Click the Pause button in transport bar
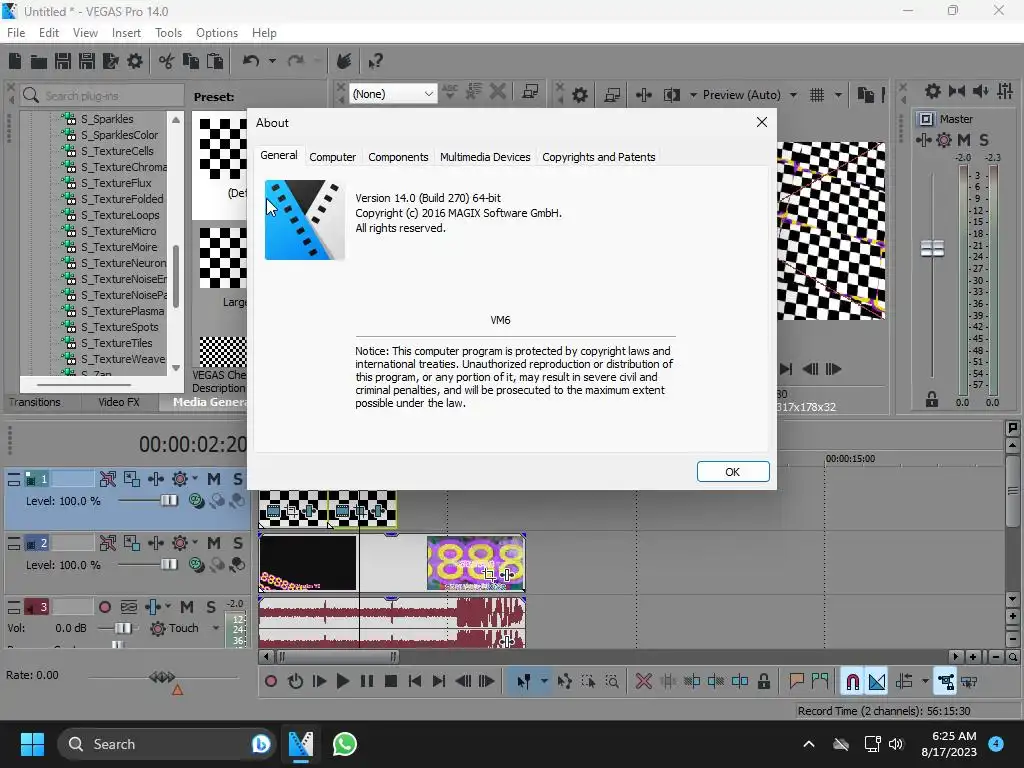The width and height of the screenshot is (1024, 768). (x=367, y=682)
